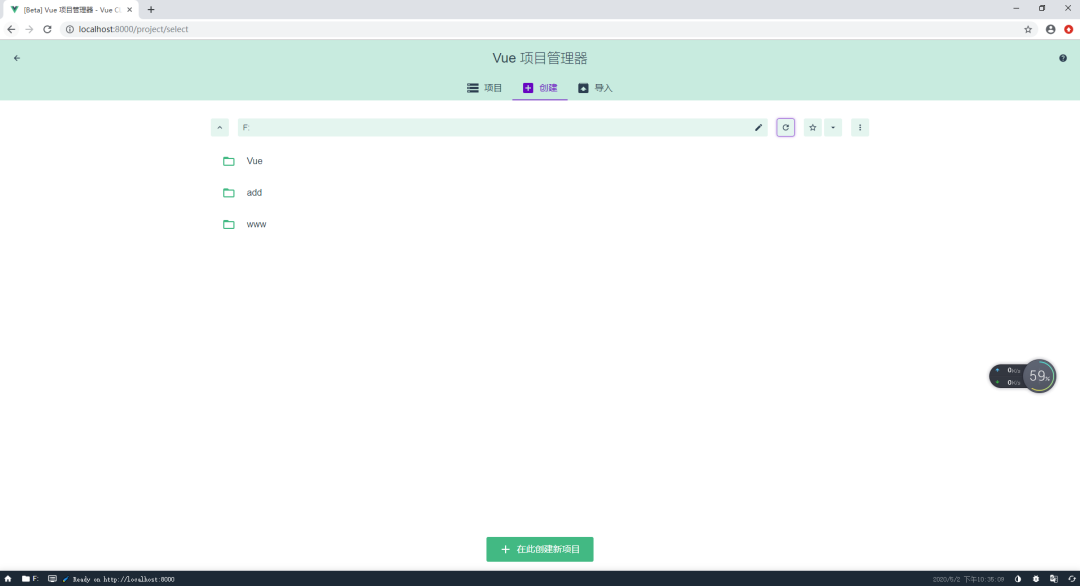1080x586 pixels.
Task: Click the translate icon in the status bar
Action: (1054, 579)
